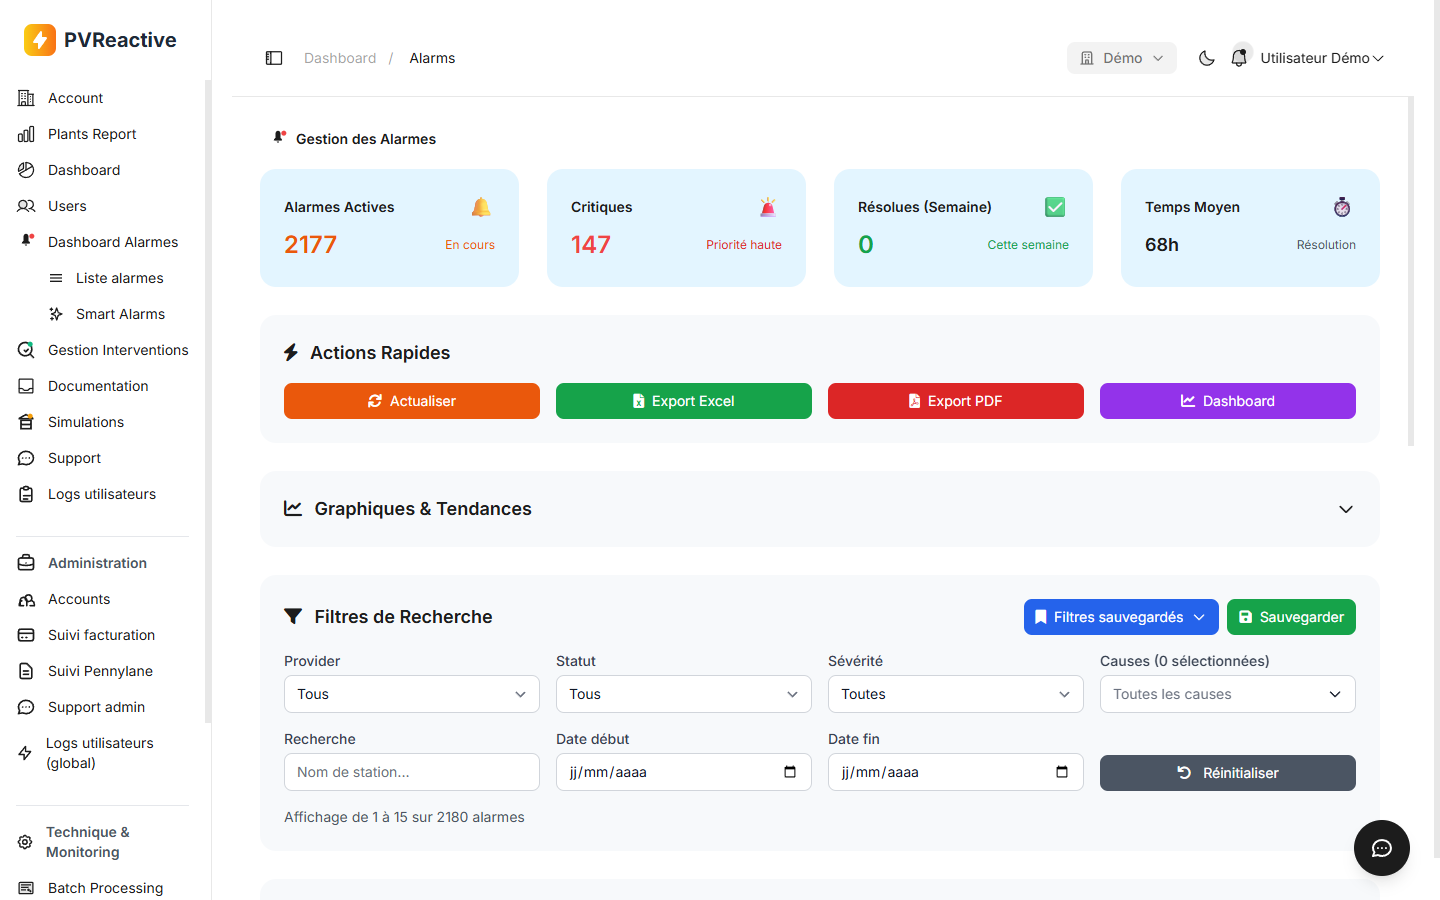Open the Sévérité dropdown
This screenshot has width=1440, height=900.
(956, 694)
